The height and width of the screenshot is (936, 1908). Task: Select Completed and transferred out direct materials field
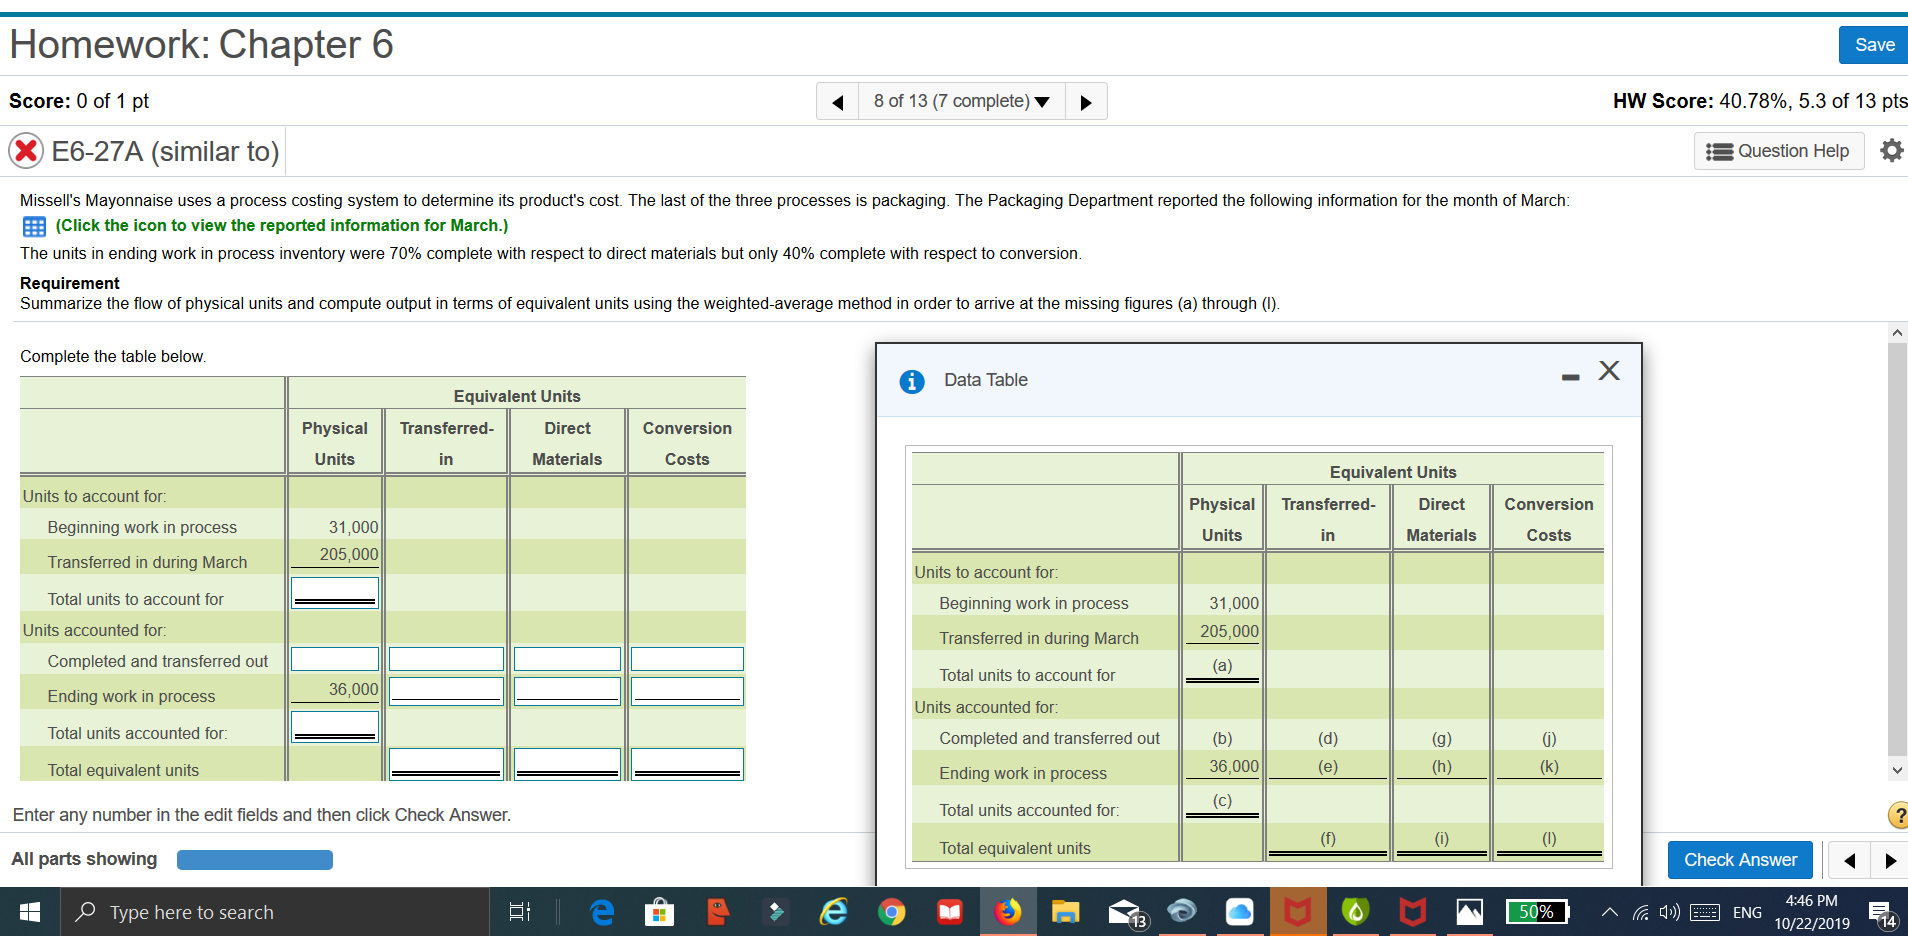(567, 659)
